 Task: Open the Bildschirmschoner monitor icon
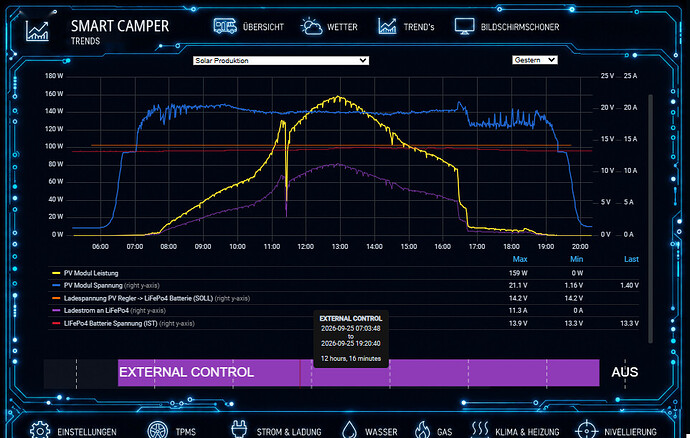point(464,26)
